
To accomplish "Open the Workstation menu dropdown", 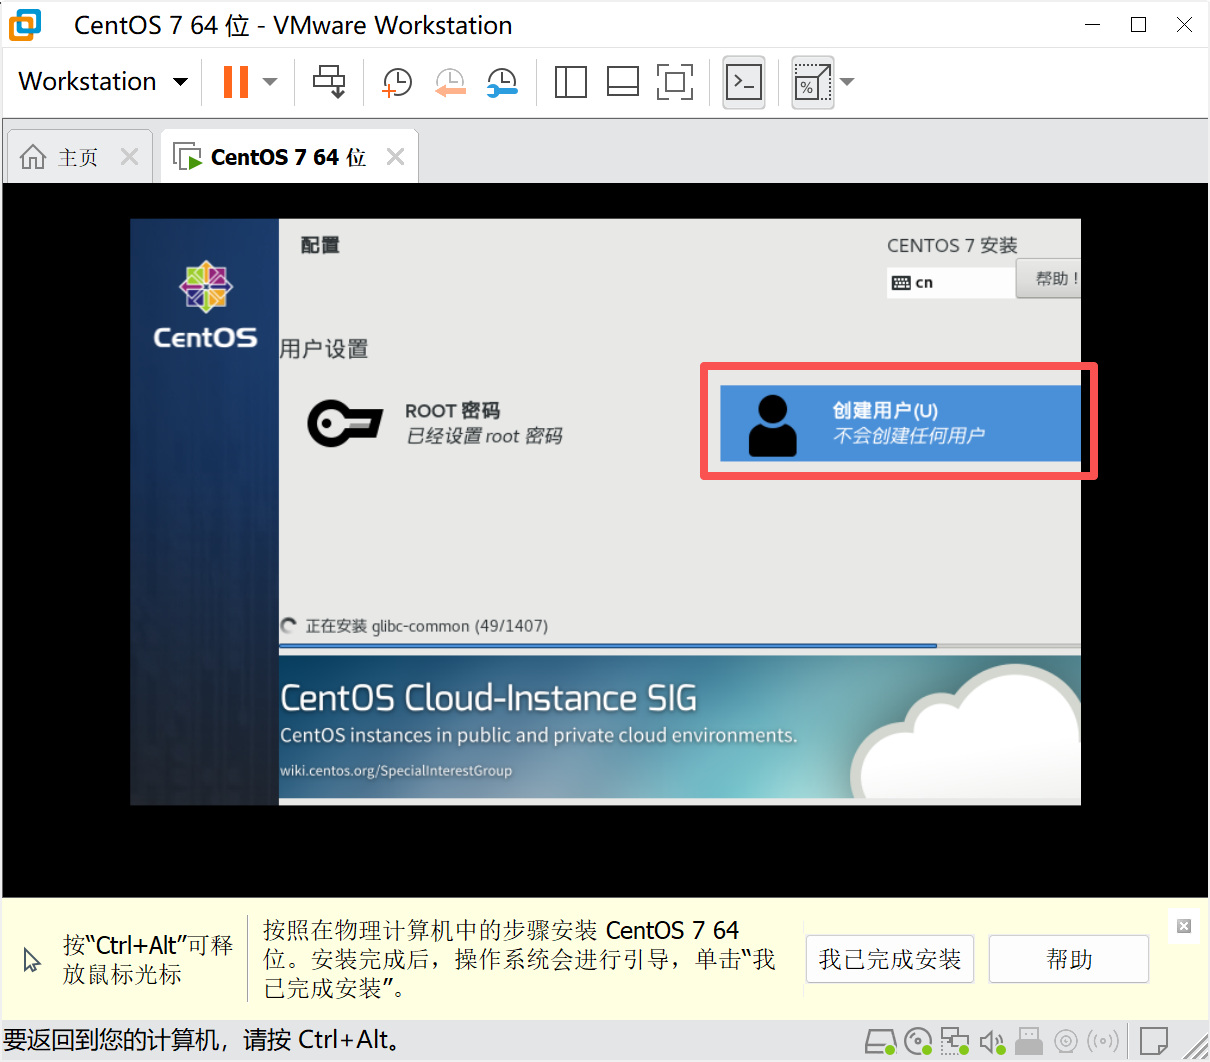I will pyautogui.click(x=103, y=81).
